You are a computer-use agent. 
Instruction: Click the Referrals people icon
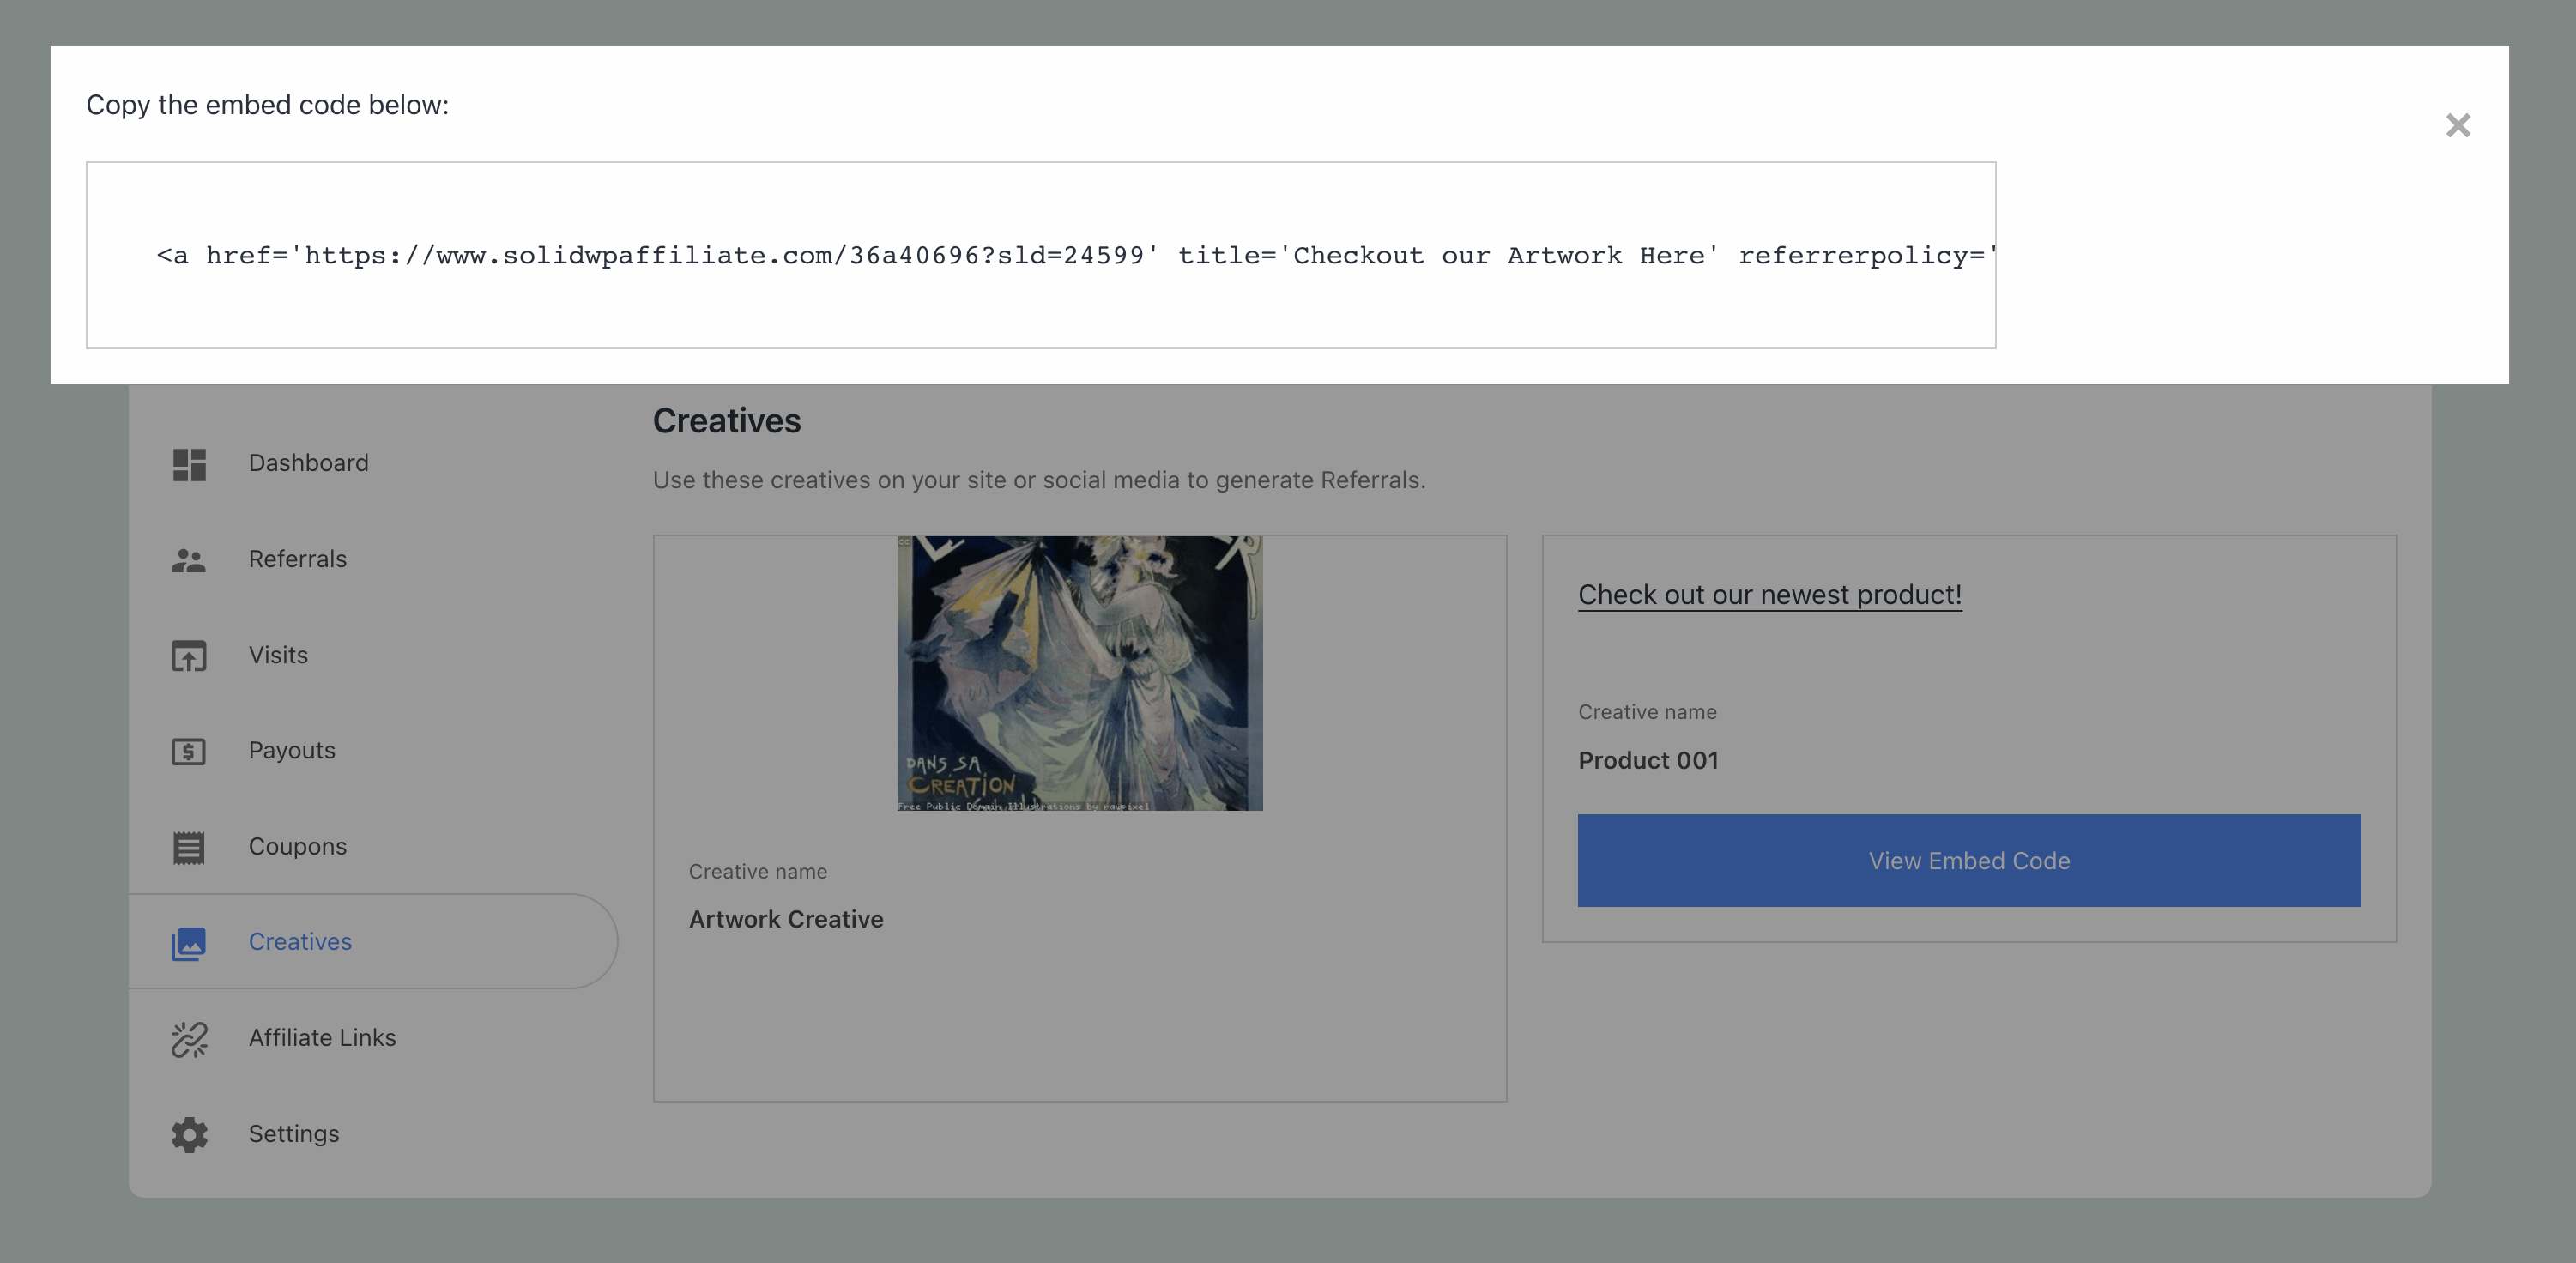[x=188, y=560]
